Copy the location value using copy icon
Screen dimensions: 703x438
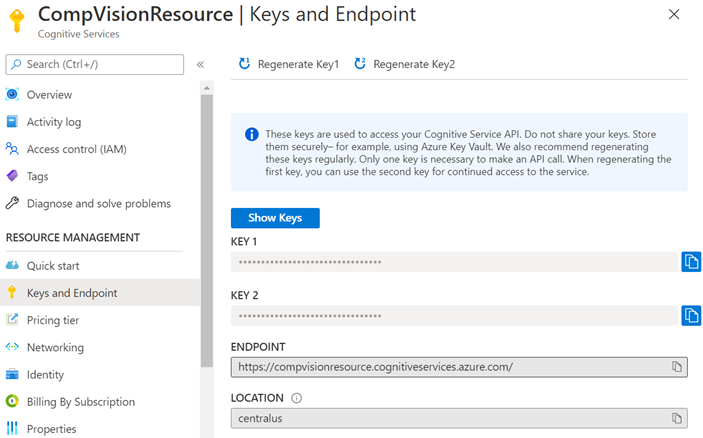pos(677,418)
